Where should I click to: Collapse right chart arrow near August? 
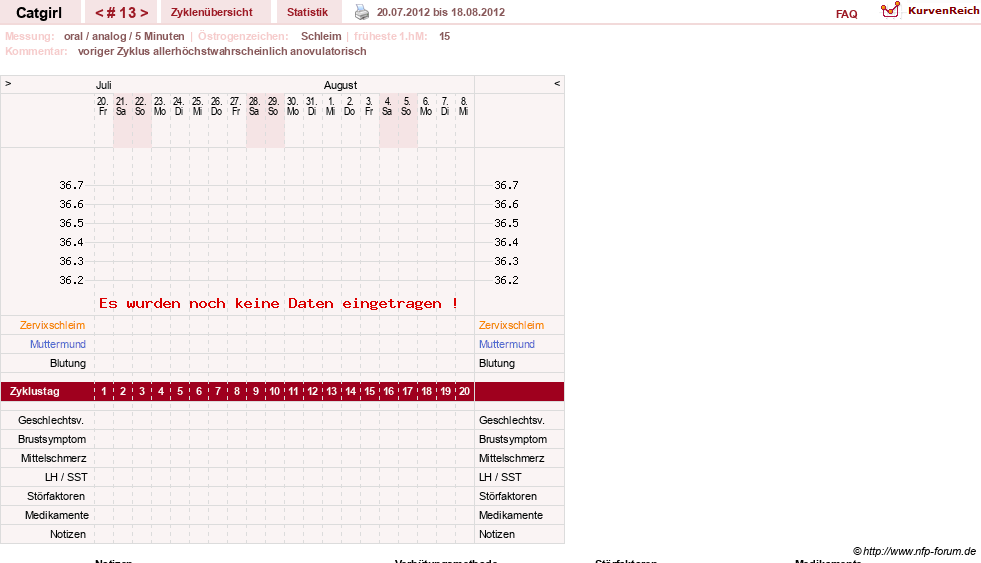557,84
